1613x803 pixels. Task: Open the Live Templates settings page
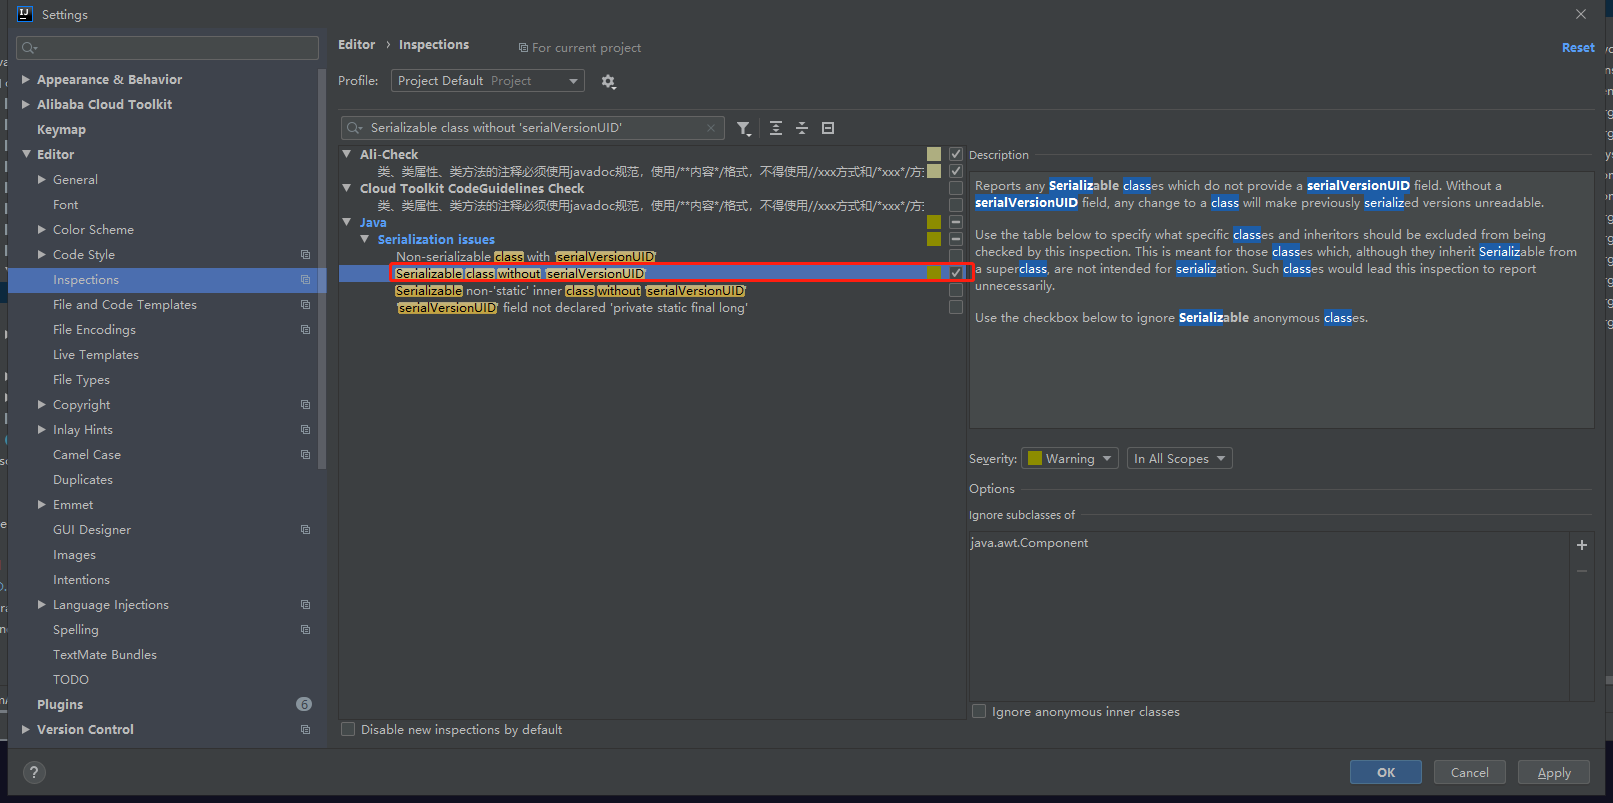pyautogui.click(x=96, y=355)
